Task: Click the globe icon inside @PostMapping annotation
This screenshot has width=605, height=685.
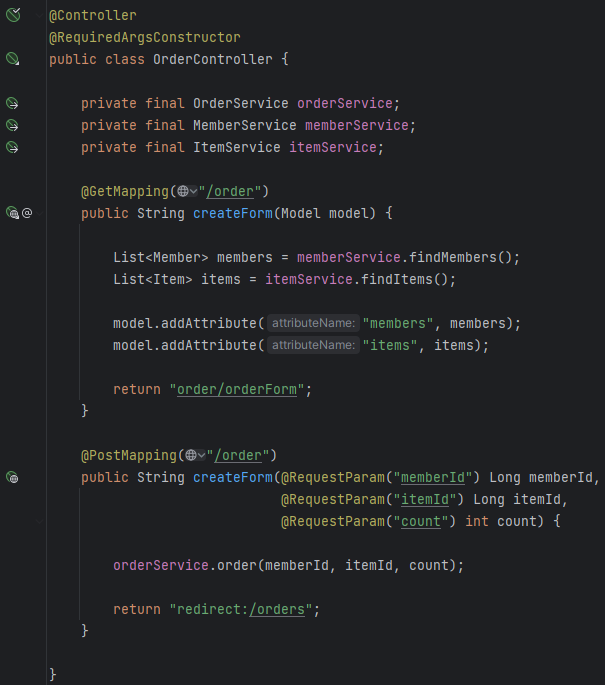Action: (x=191, y=455)
